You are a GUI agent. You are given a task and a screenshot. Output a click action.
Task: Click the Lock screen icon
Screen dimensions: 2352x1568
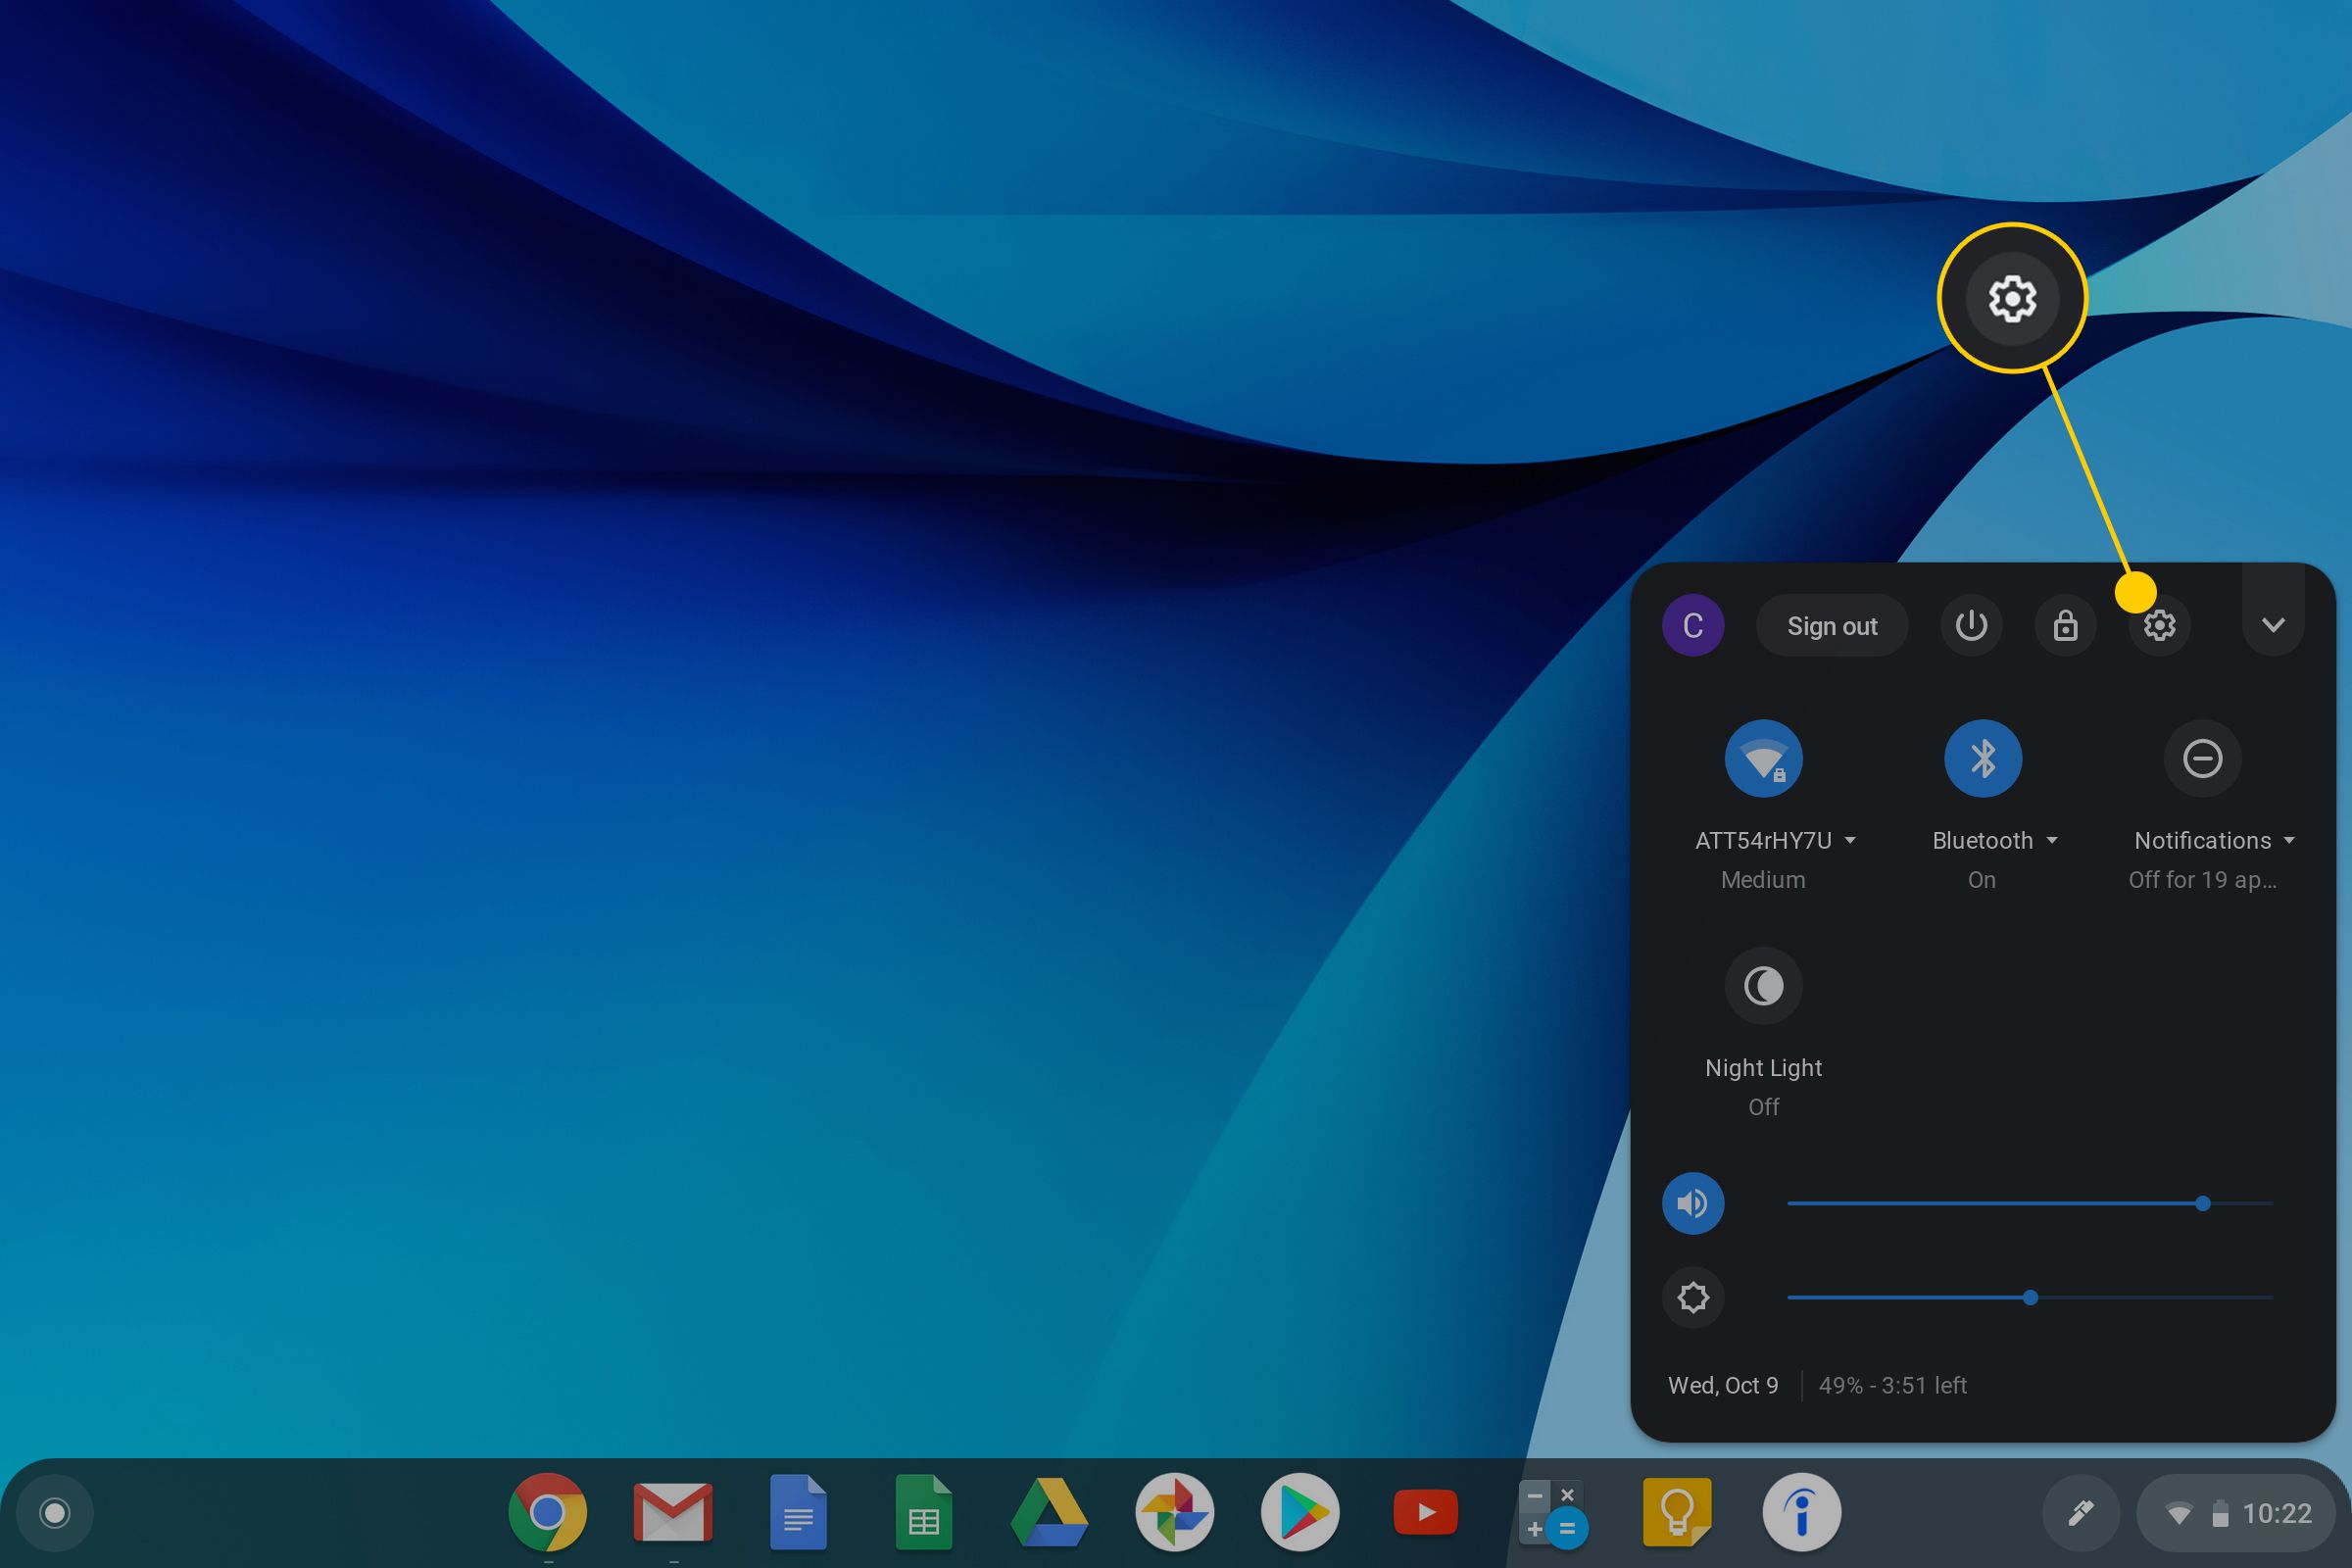click(2065, 625)
